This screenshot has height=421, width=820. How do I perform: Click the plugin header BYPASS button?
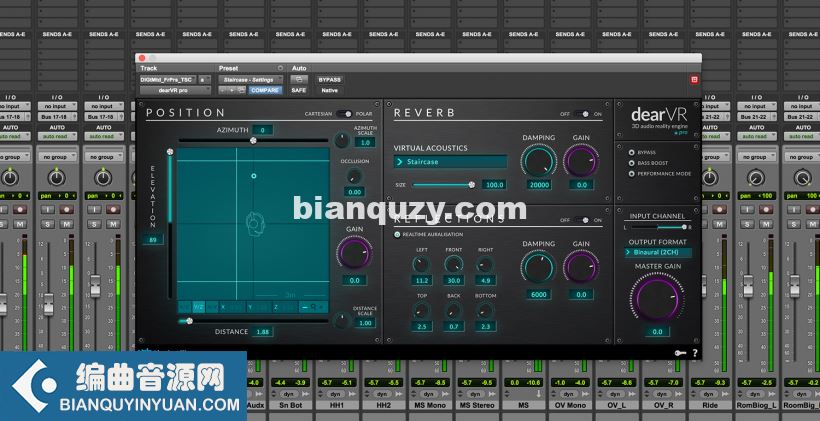[x=329, y=79]
